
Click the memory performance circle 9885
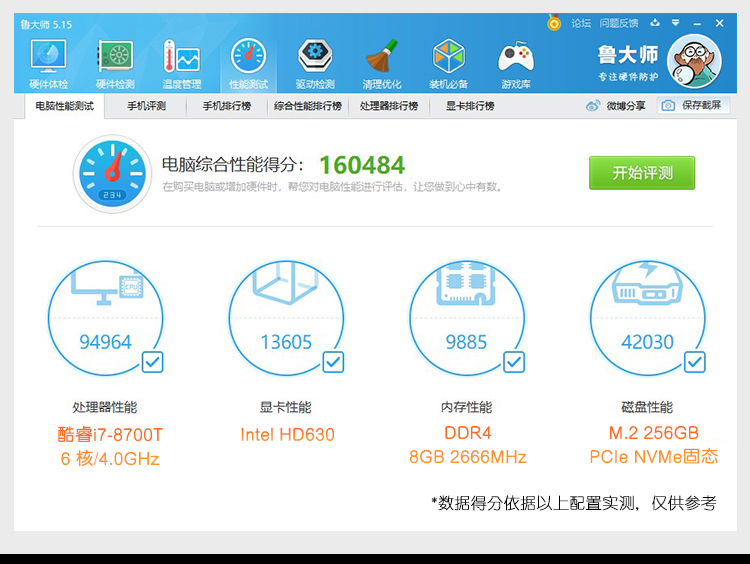pos(466,318)
